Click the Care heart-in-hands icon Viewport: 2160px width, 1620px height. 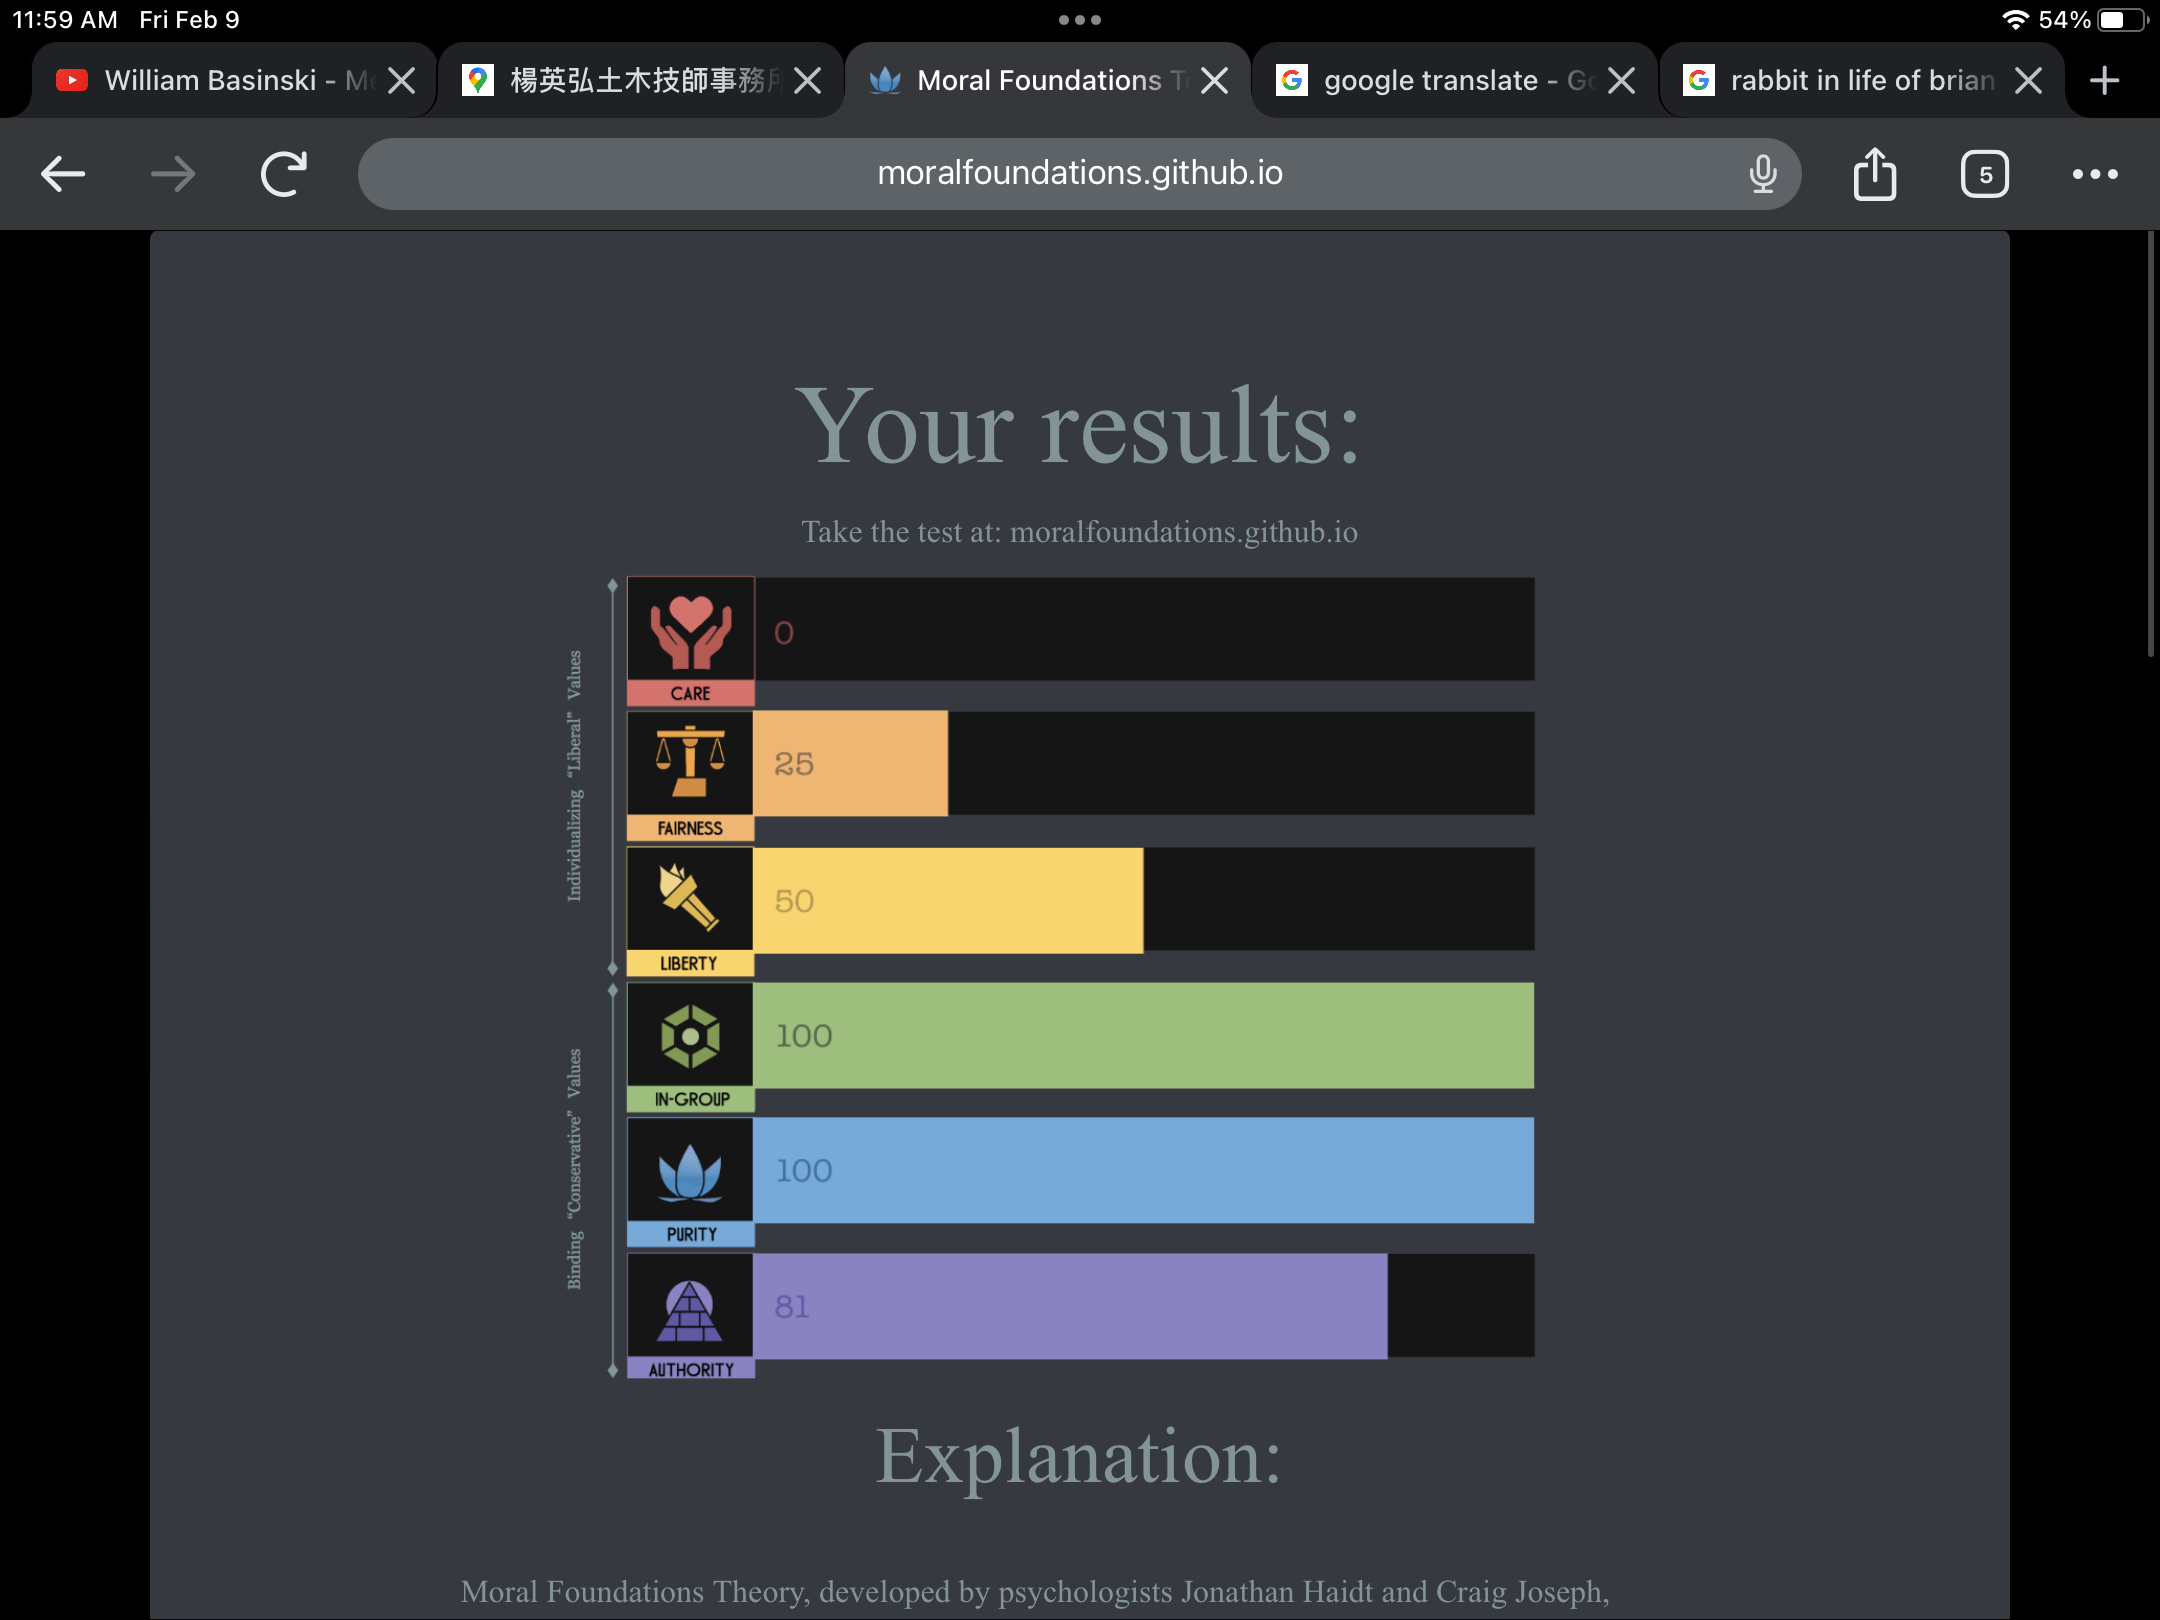(690, 630)
